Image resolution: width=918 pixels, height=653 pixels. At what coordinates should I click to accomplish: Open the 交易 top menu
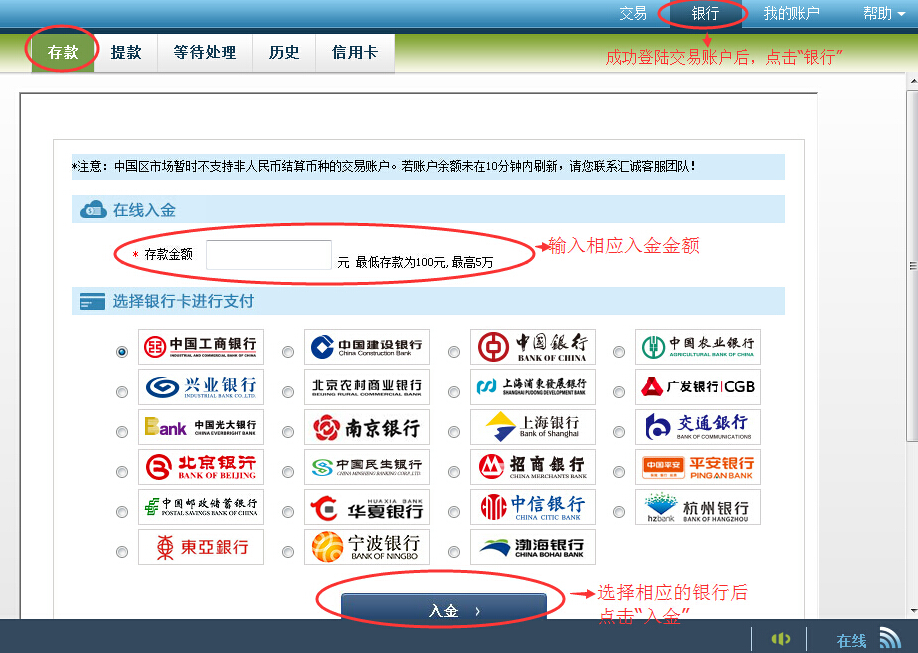[x=633, y=13]
